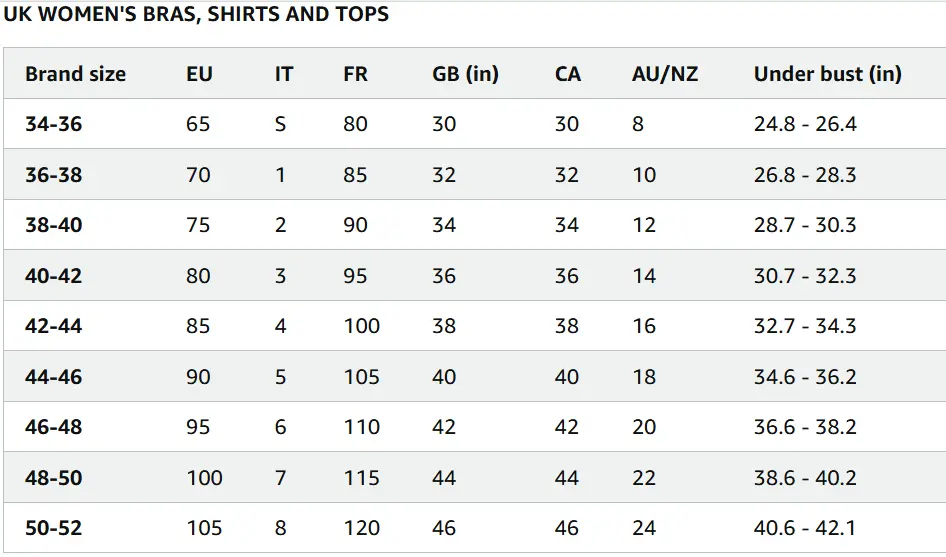Click the Under bust (in) column header
The image size is (946, 557).
pos(827,74)
